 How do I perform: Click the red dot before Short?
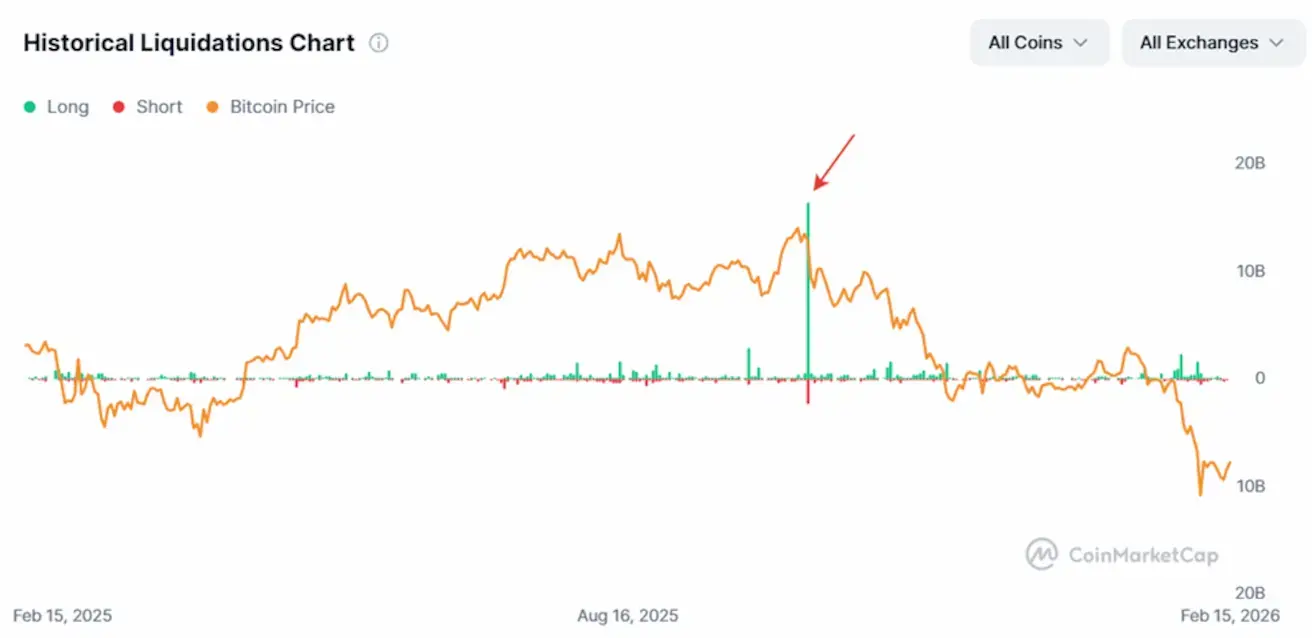pos(119,107)
